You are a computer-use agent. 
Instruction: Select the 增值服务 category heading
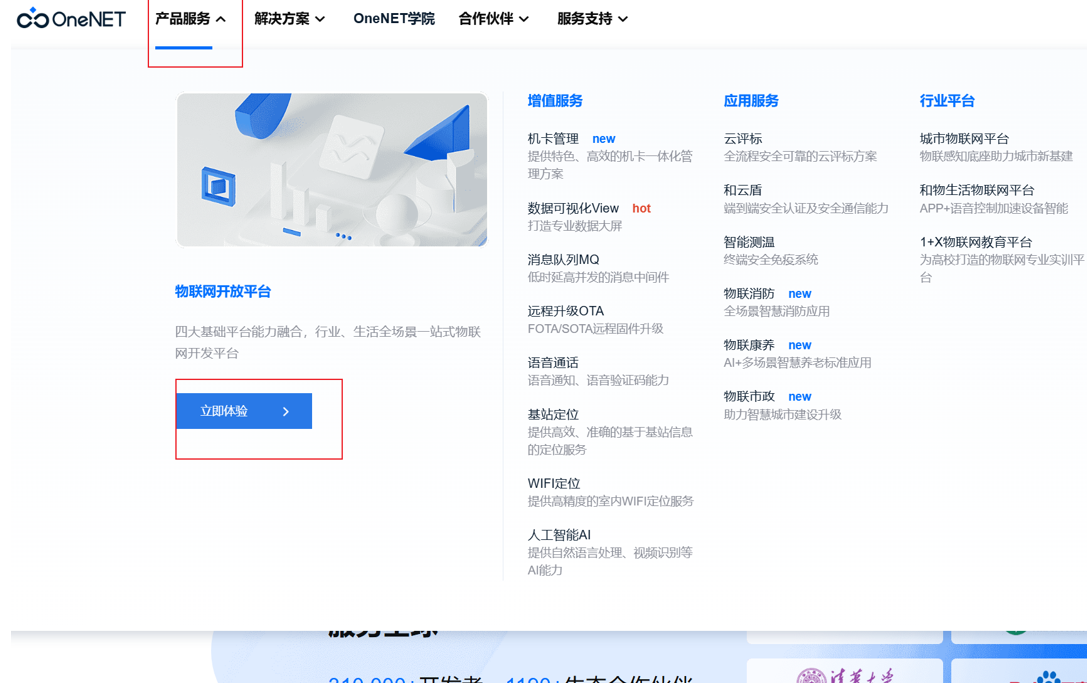click(x=555, y=101)
